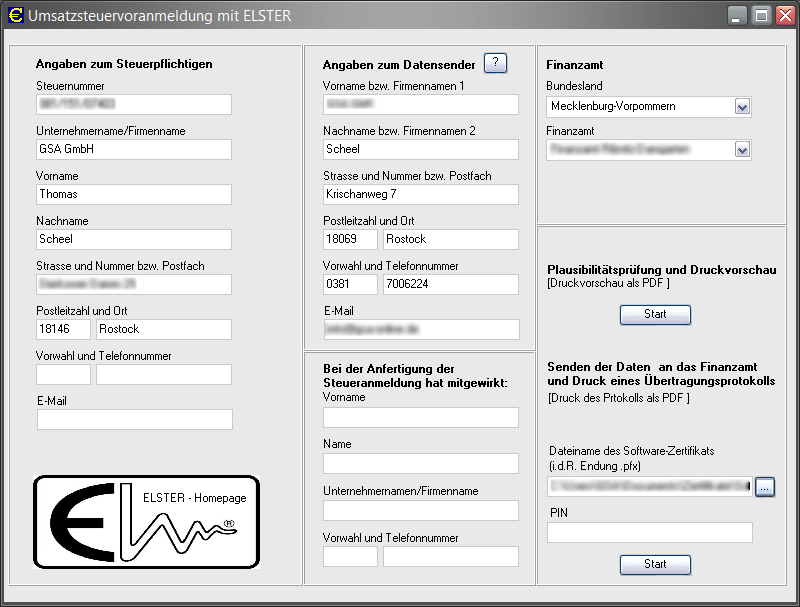The height and width of the screenshot is (607, 800).
Task: Select the Krischanweg 7 street field
Action: (420, 194)
